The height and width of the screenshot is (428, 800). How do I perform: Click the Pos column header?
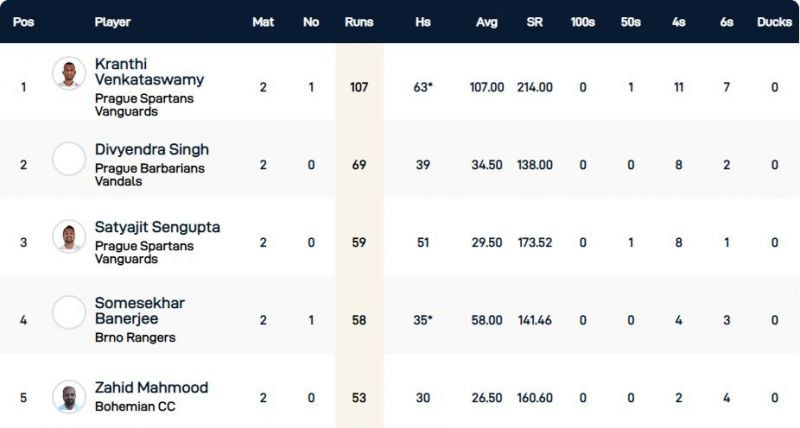point(22,22)
